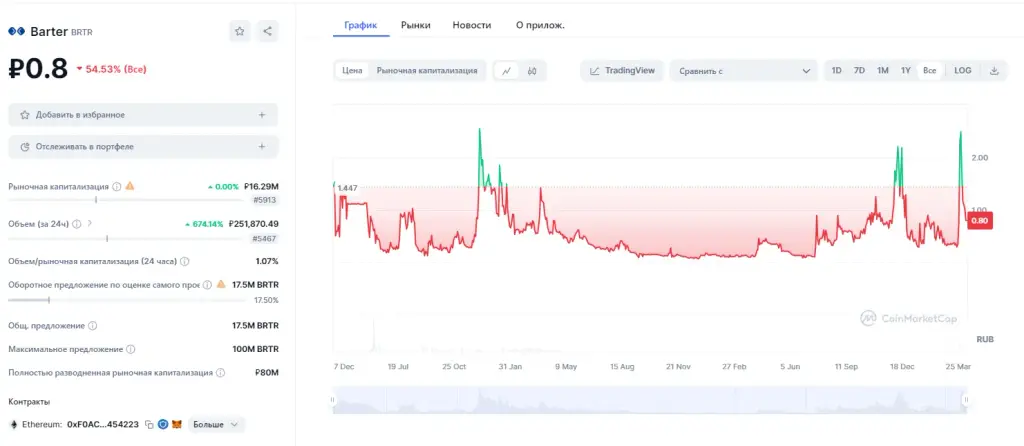Add Barter to favorites with star icon
Screen dimensions: 1024x446
pos(240,31)
